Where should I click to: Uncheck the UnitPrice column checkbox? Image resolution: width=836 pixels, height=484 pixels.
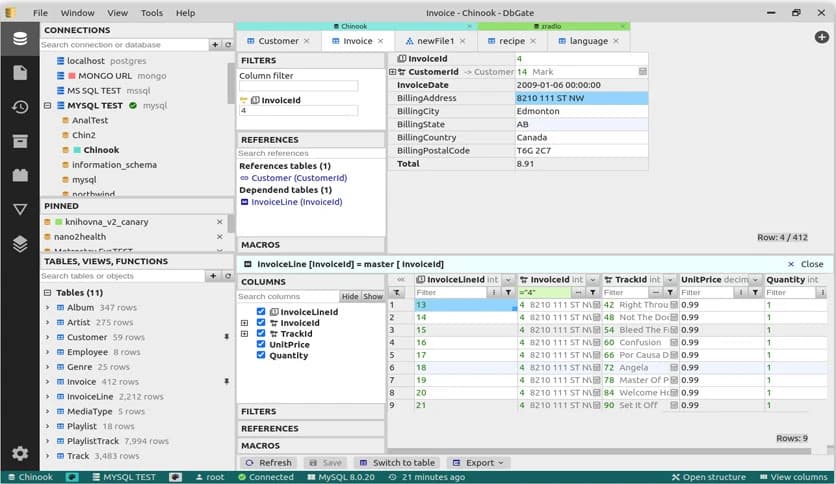tap(261, 345)
